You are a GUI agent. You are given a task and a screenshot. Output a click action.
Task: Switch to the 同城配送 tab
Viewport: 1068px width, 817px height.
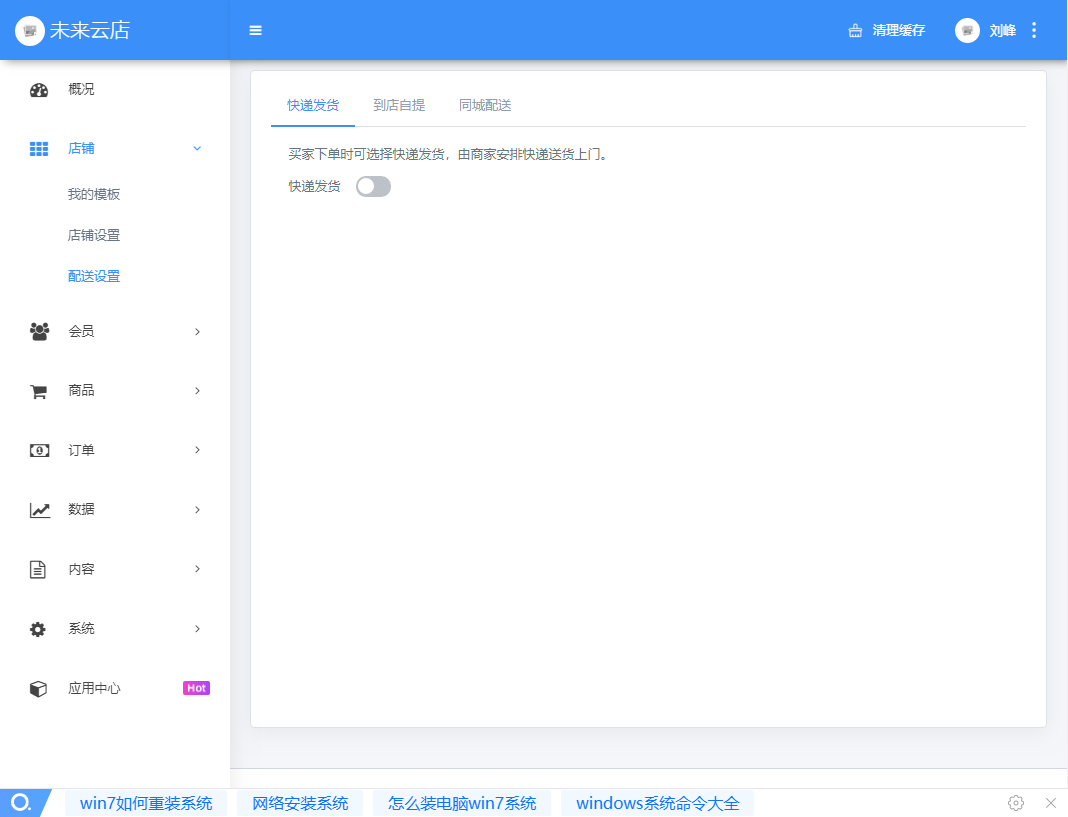coord(485,105)
